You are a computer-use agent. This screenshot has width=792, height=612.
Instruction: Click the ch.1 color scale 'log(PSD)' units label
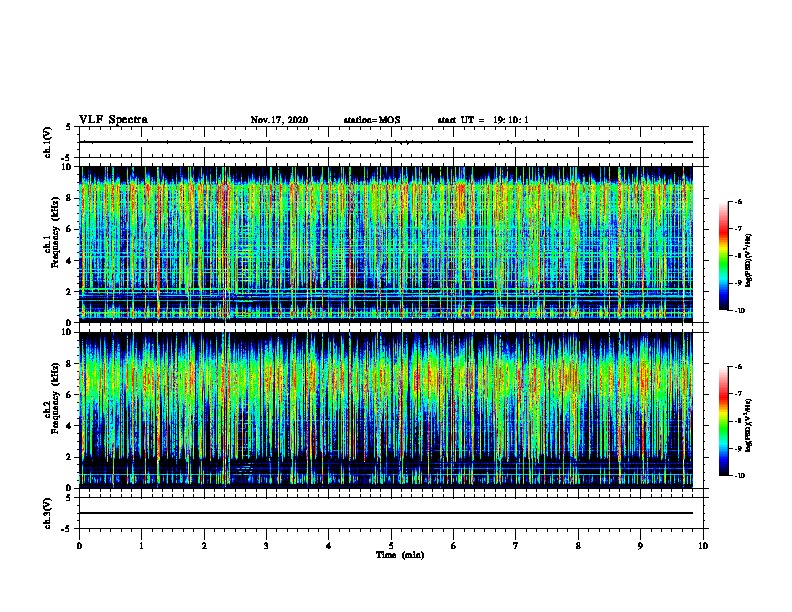[x=748, y=261]
